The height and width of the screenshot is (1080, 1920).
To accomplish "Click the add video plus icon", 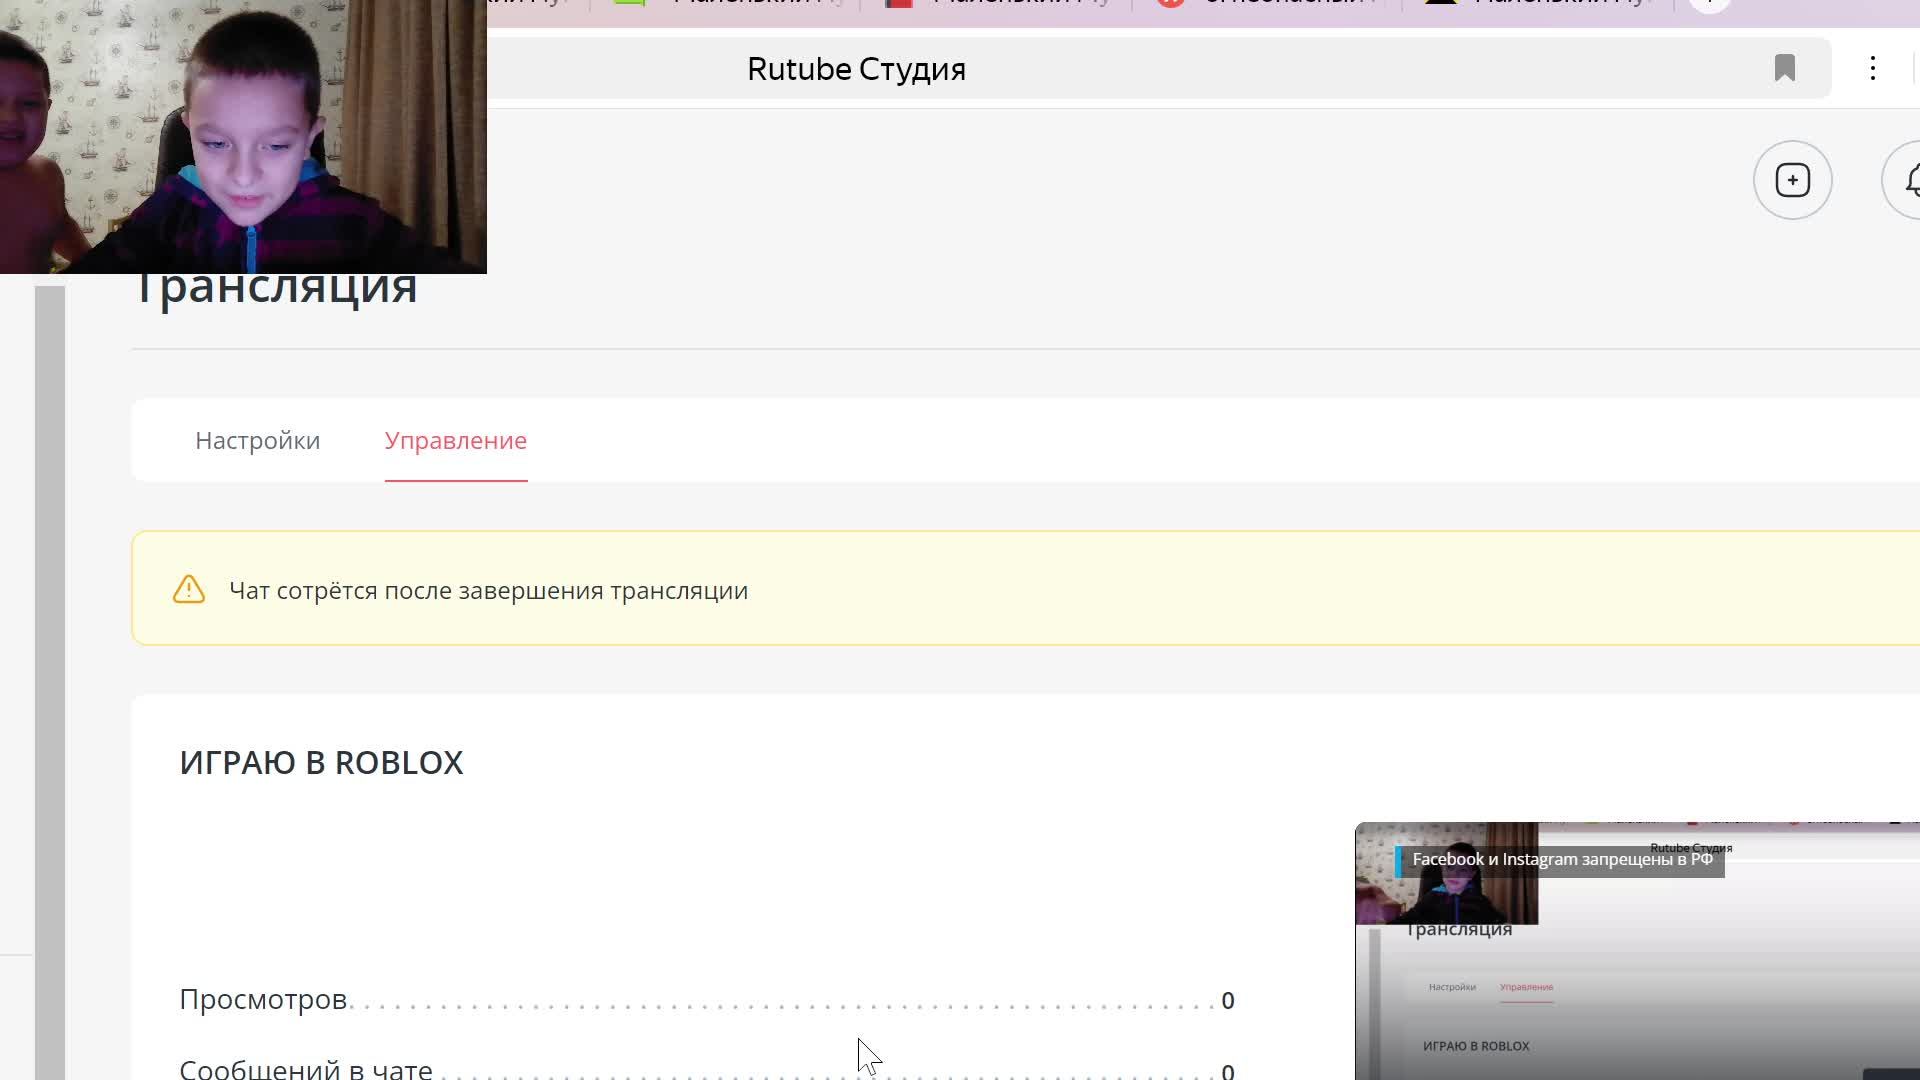I will (1793, 180).
